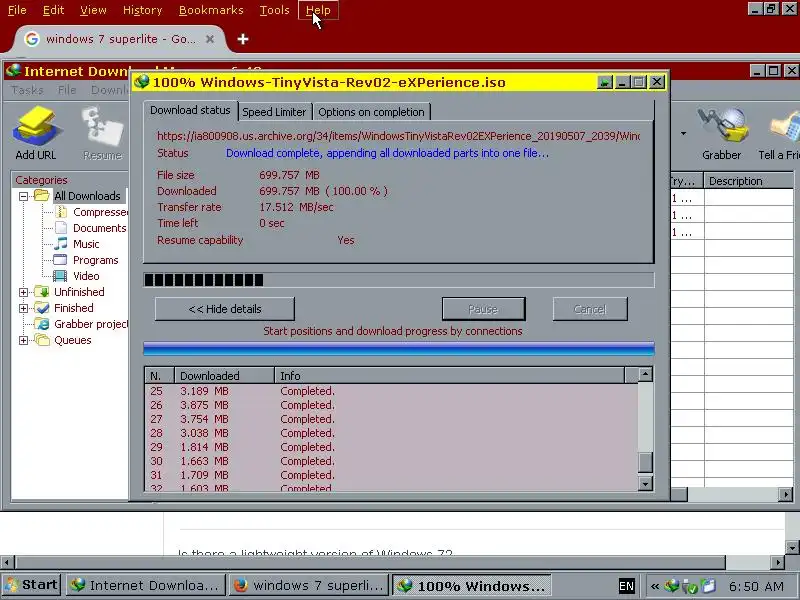Click the Hide details button

[224, 309]
